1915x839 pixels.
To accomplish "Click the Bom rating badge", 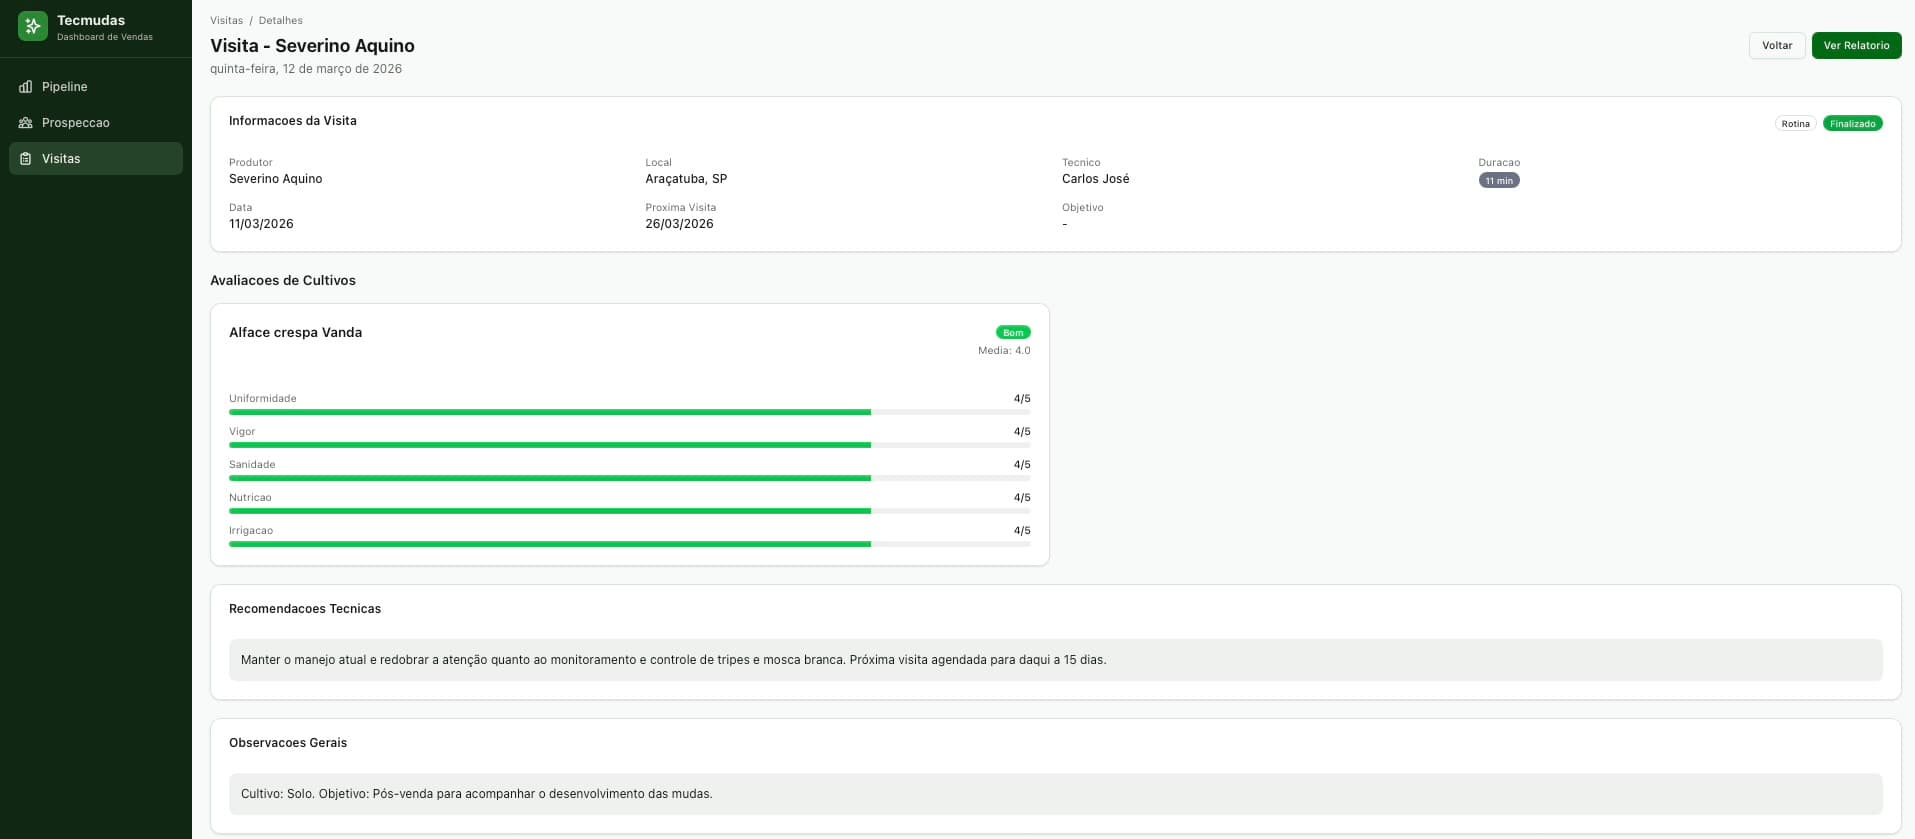I will point(1013,333).
